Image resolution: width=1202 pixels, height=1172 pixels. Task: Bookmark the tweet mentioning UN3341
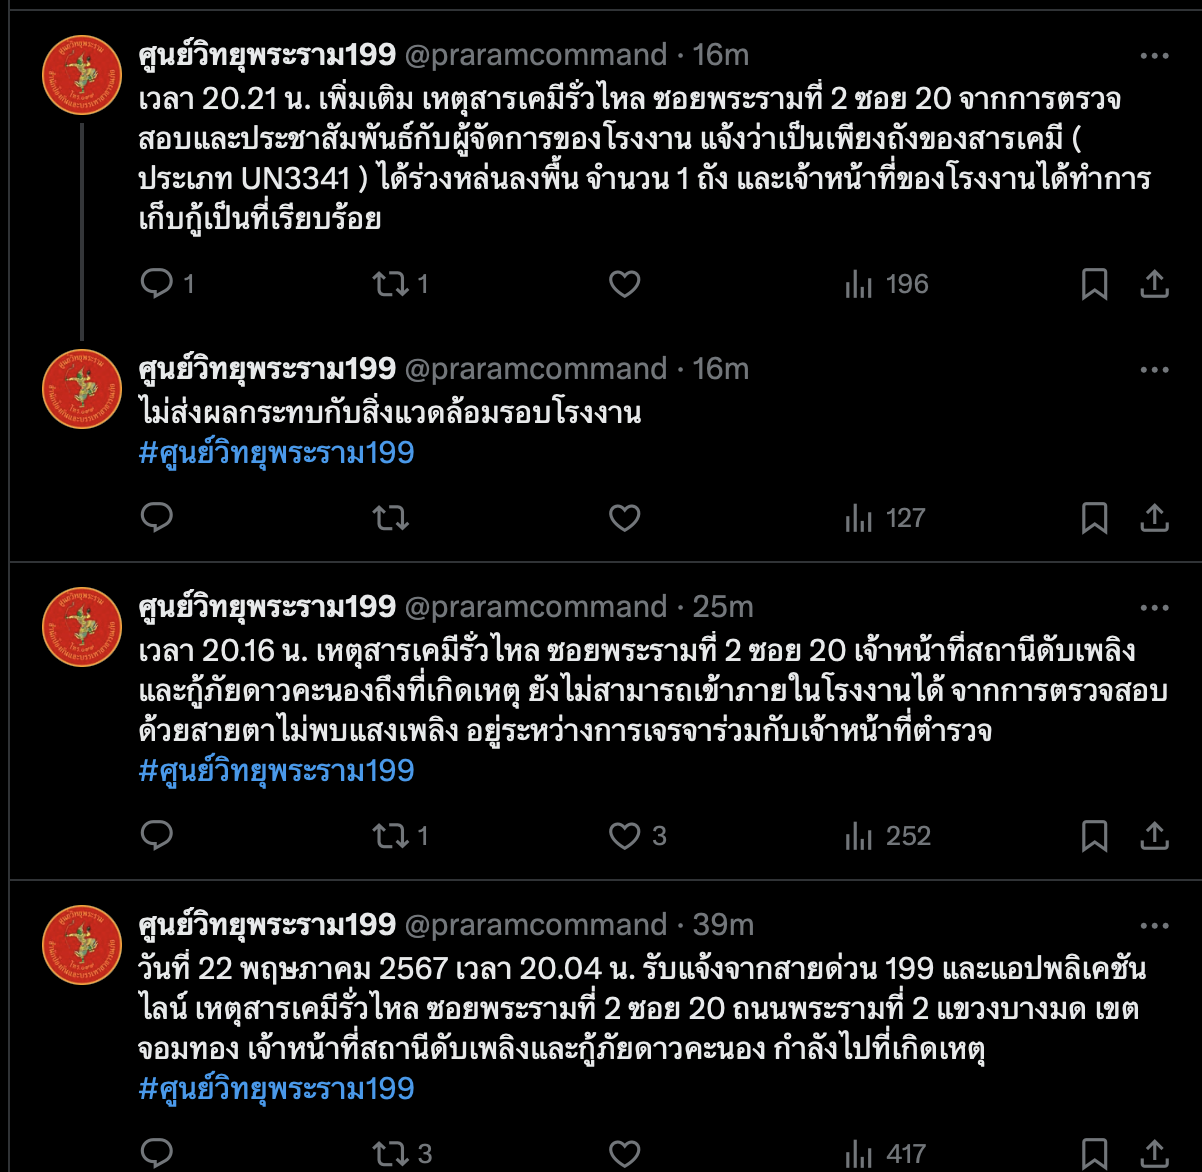pos(1094,284)
